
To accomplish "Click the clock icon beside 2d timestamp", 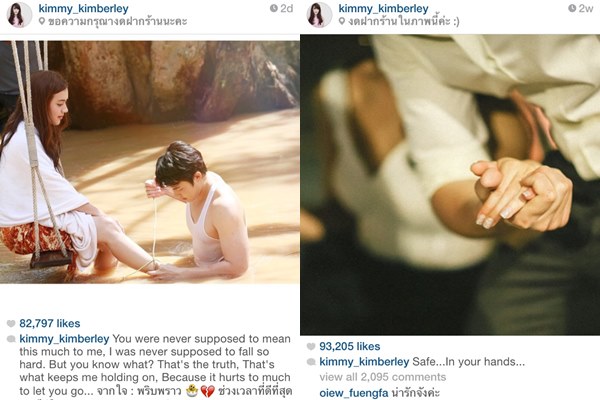I will pyautogui.click(x=273, y=8).
